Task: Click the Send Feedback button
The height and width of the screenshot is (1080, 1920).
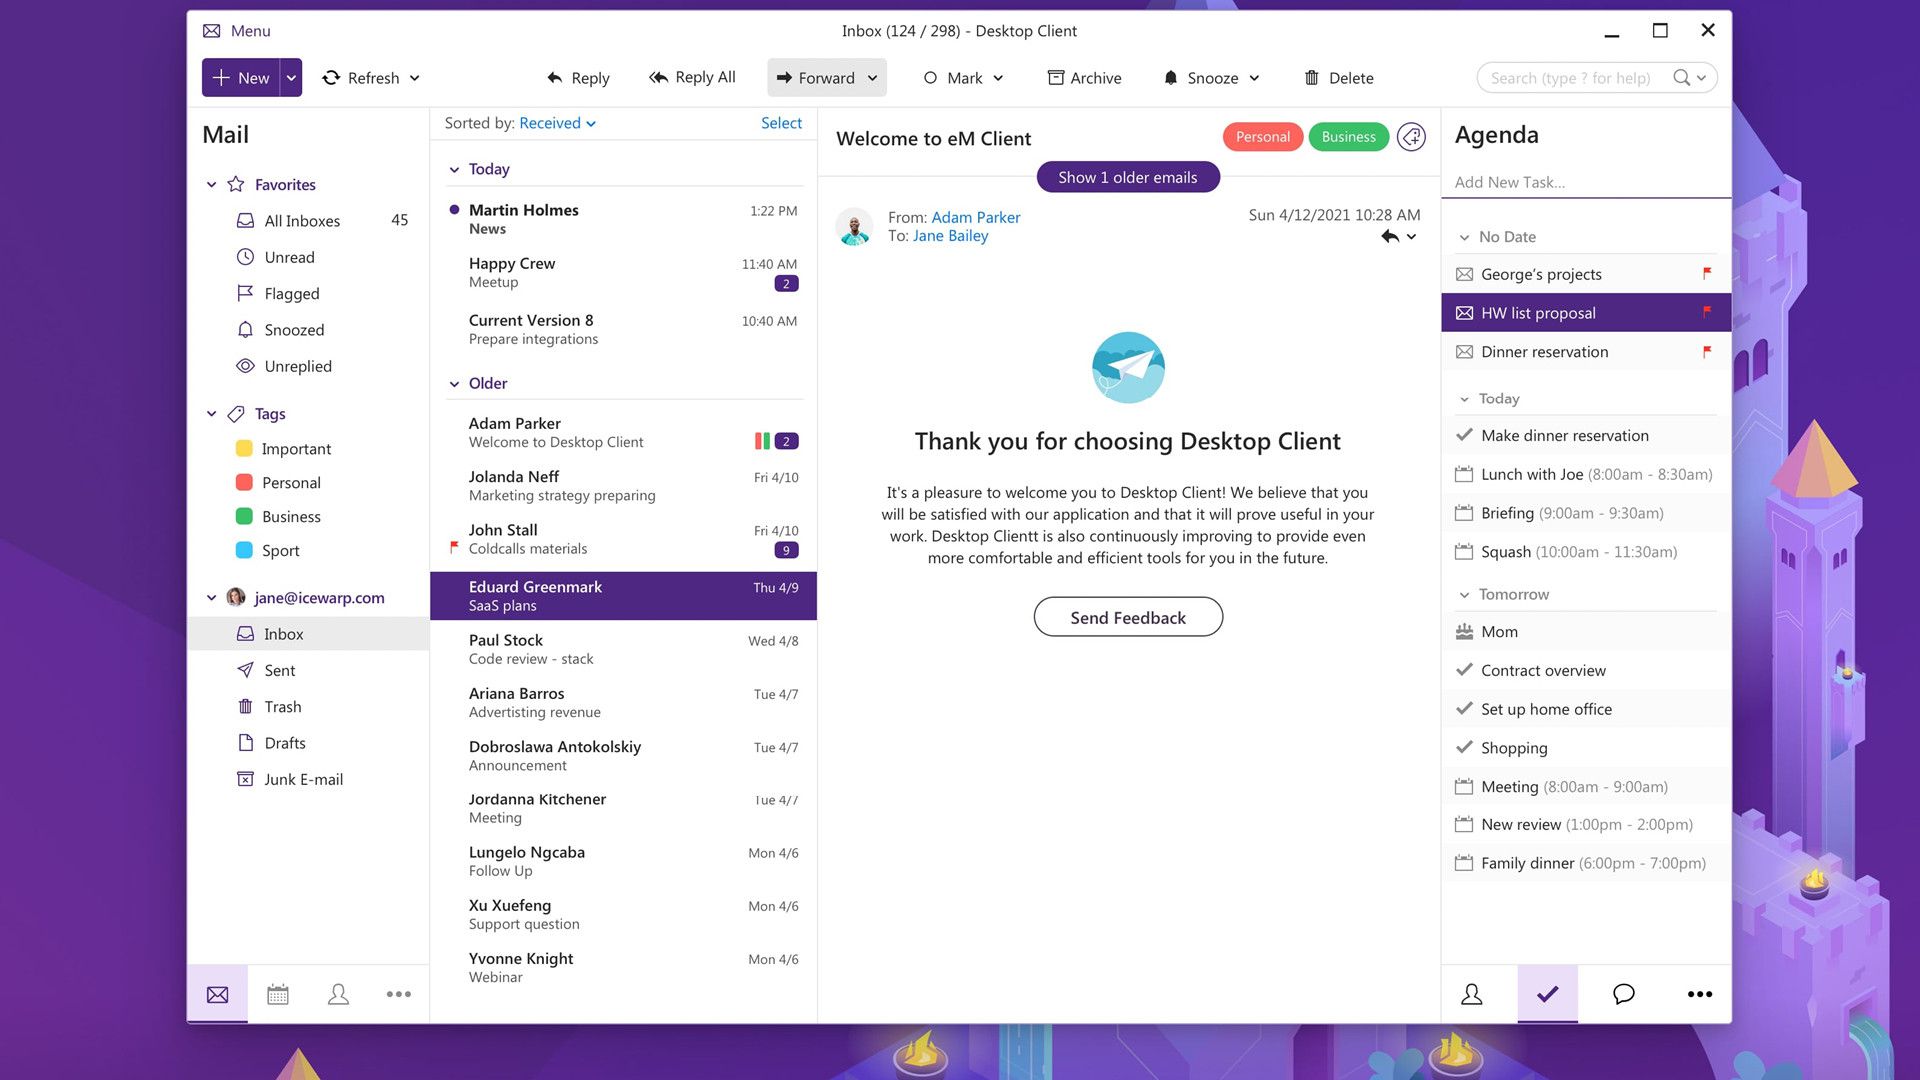Action: point(1128,617)
